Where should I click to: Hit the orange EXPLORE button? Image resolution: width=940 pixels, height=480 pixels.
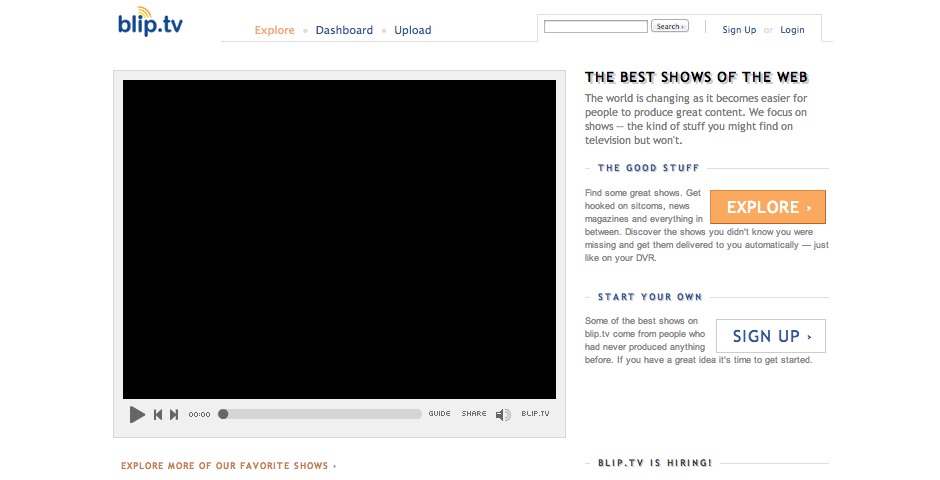[768, 207]
